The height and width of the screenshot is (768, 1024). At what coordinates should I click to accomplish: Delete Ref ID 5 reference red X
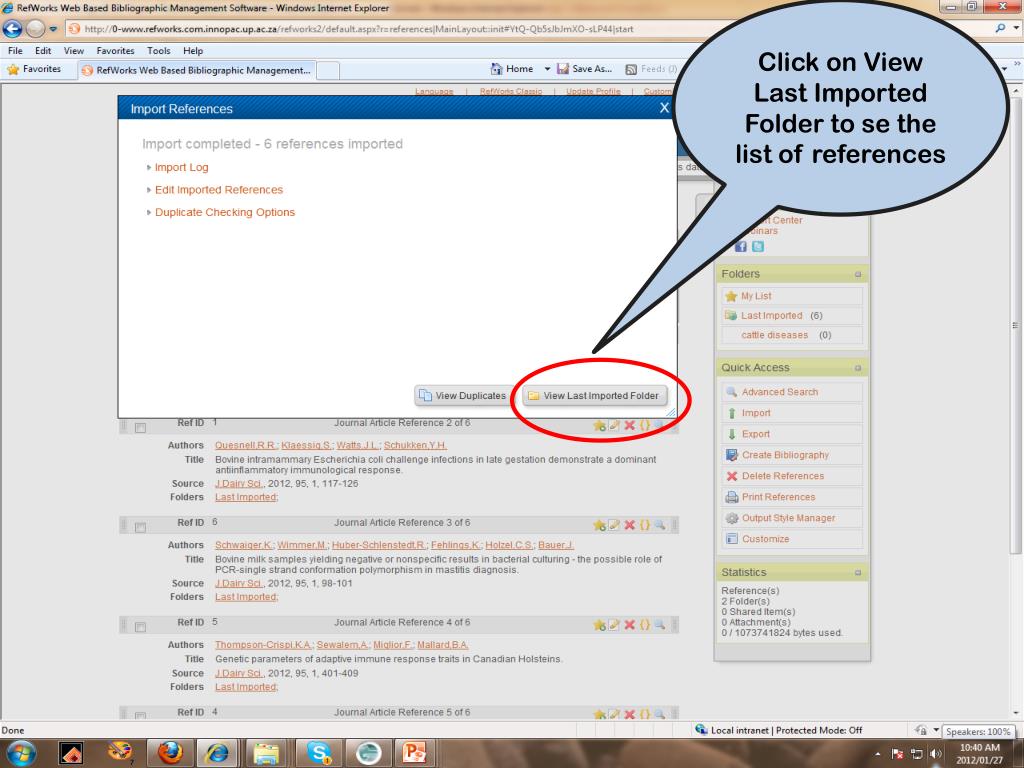coord(630,624)
